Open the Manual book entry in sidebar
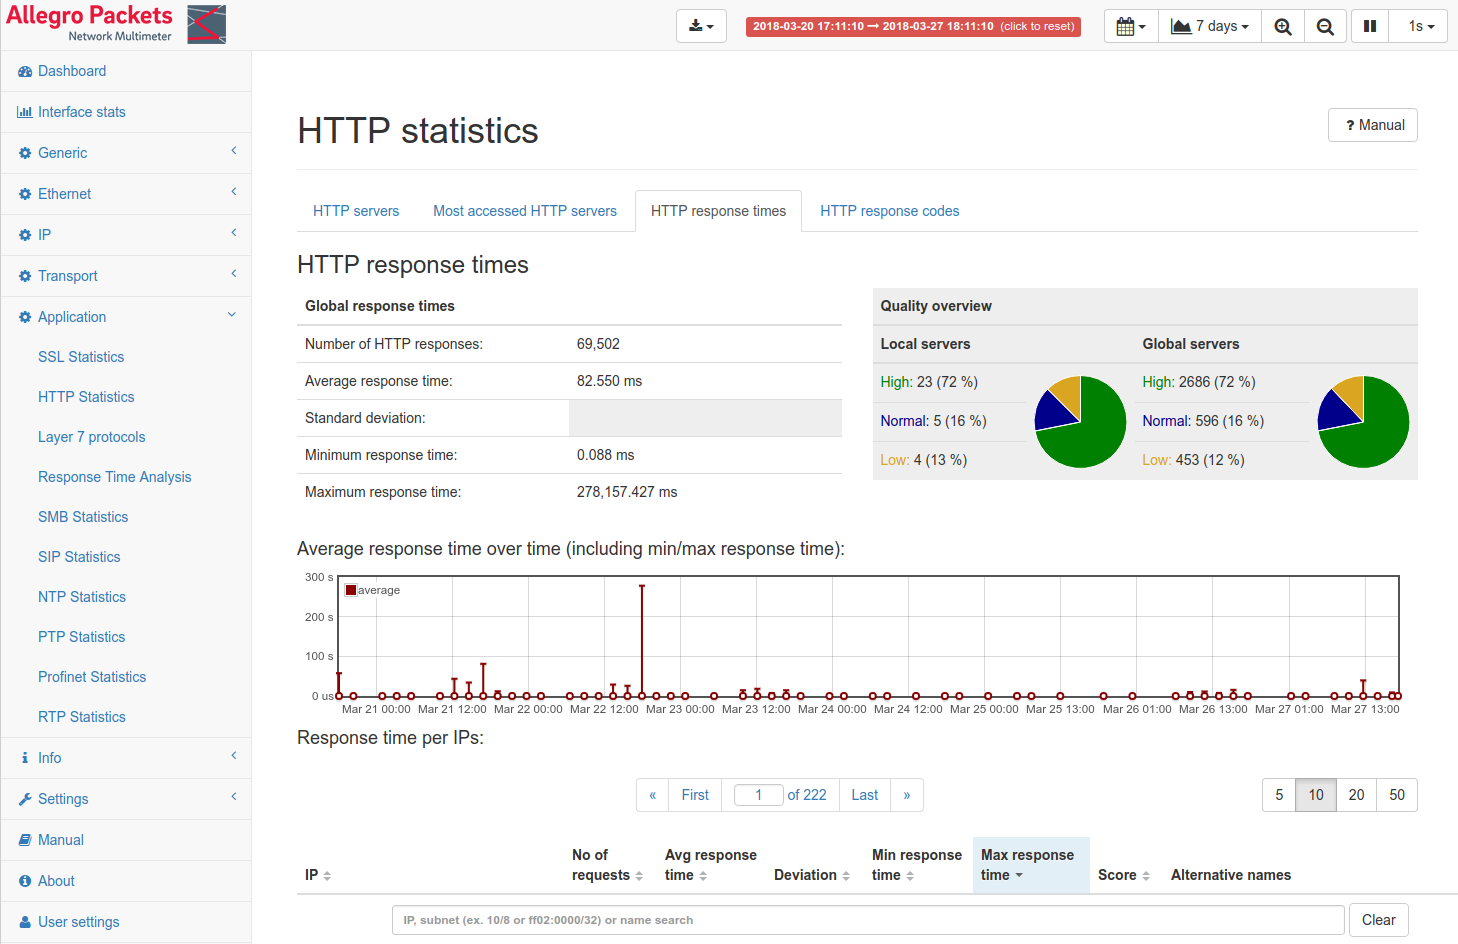Screen dimensions: 1458x944 click(x=60, y=840)
